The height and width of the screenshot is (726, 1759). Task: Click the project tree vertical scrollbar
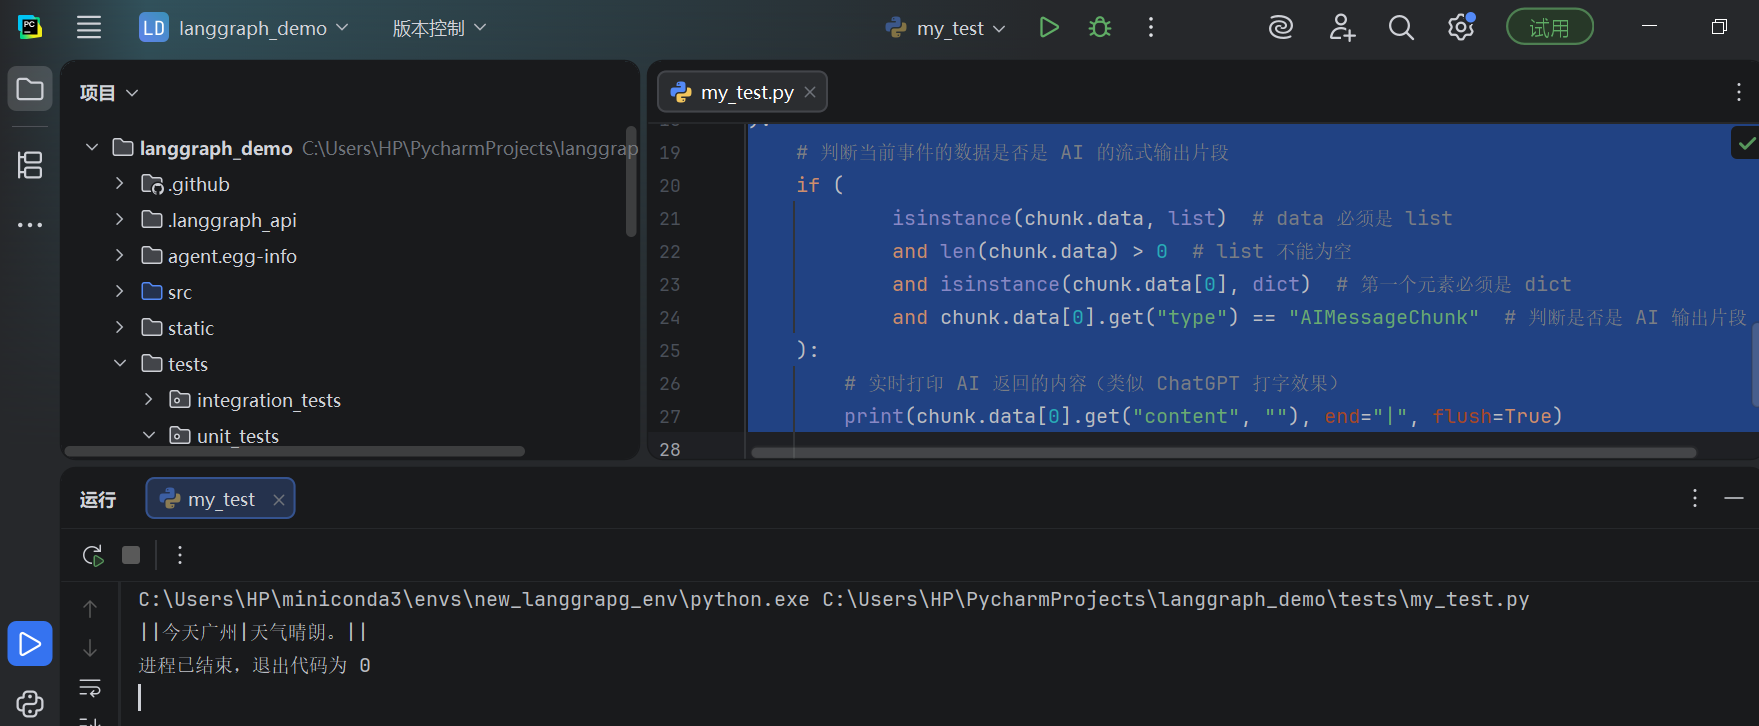(631, 182)
